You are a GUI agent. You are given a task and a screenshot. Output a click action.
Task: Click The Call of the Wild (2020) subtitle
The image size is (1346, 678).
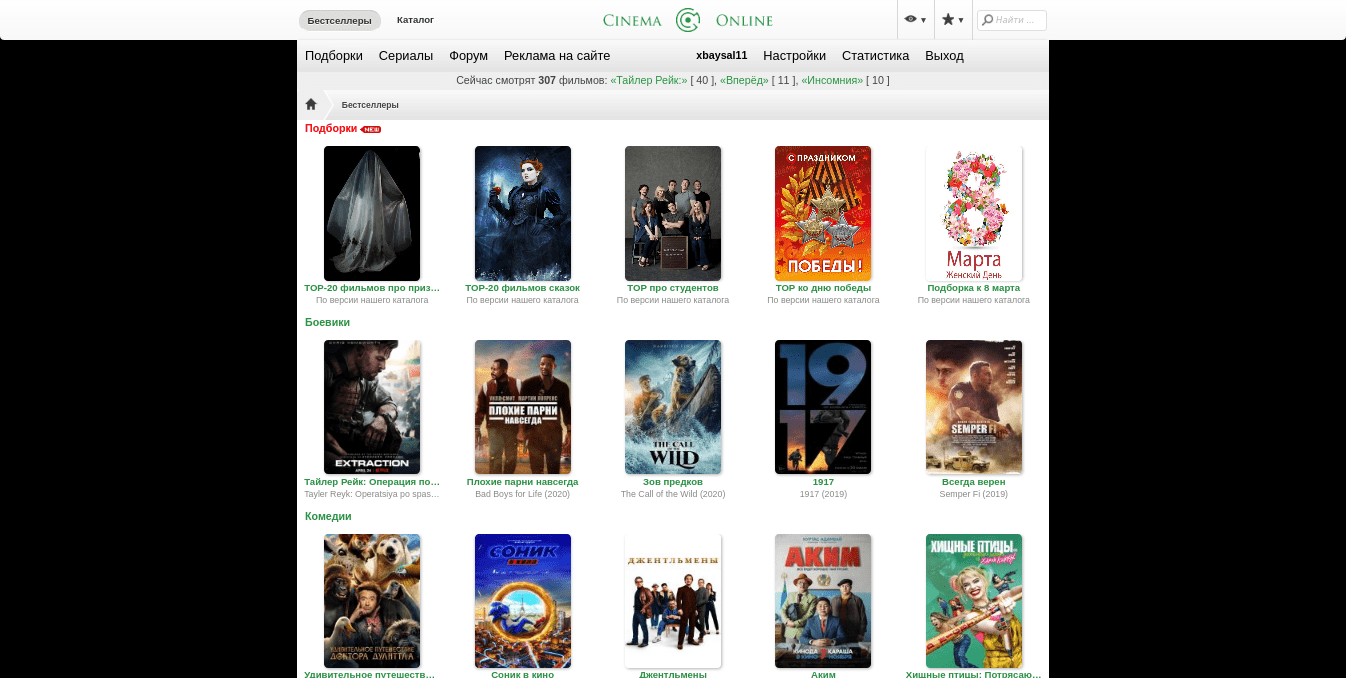point(673,494)
